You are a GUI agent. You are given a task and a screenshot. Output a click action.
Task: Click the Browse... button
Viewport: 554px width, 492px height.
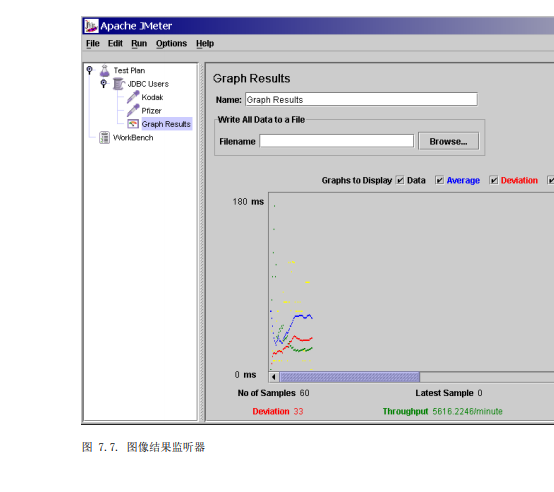pyautogui.click(x=448, y=141)
